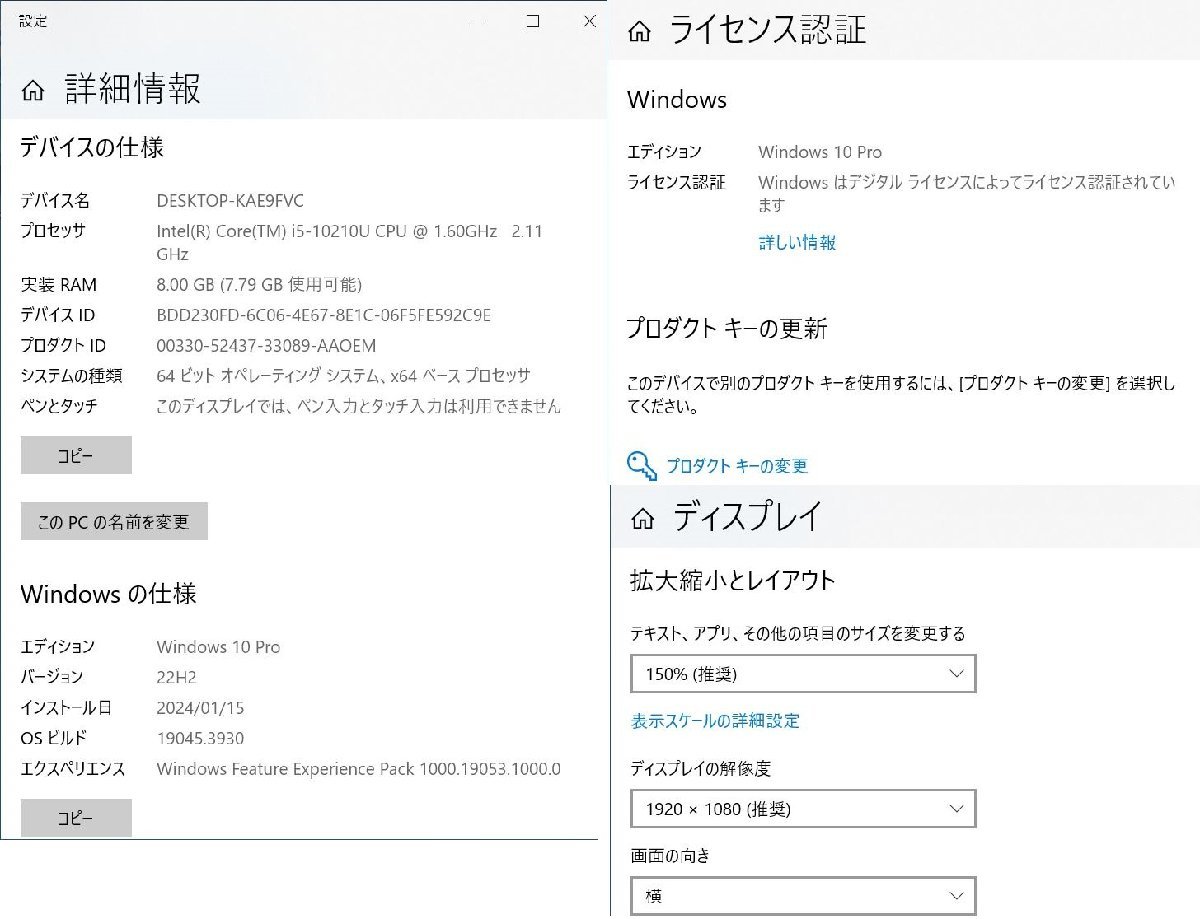Click the この PC の名前を変更 button

[113, 521]
